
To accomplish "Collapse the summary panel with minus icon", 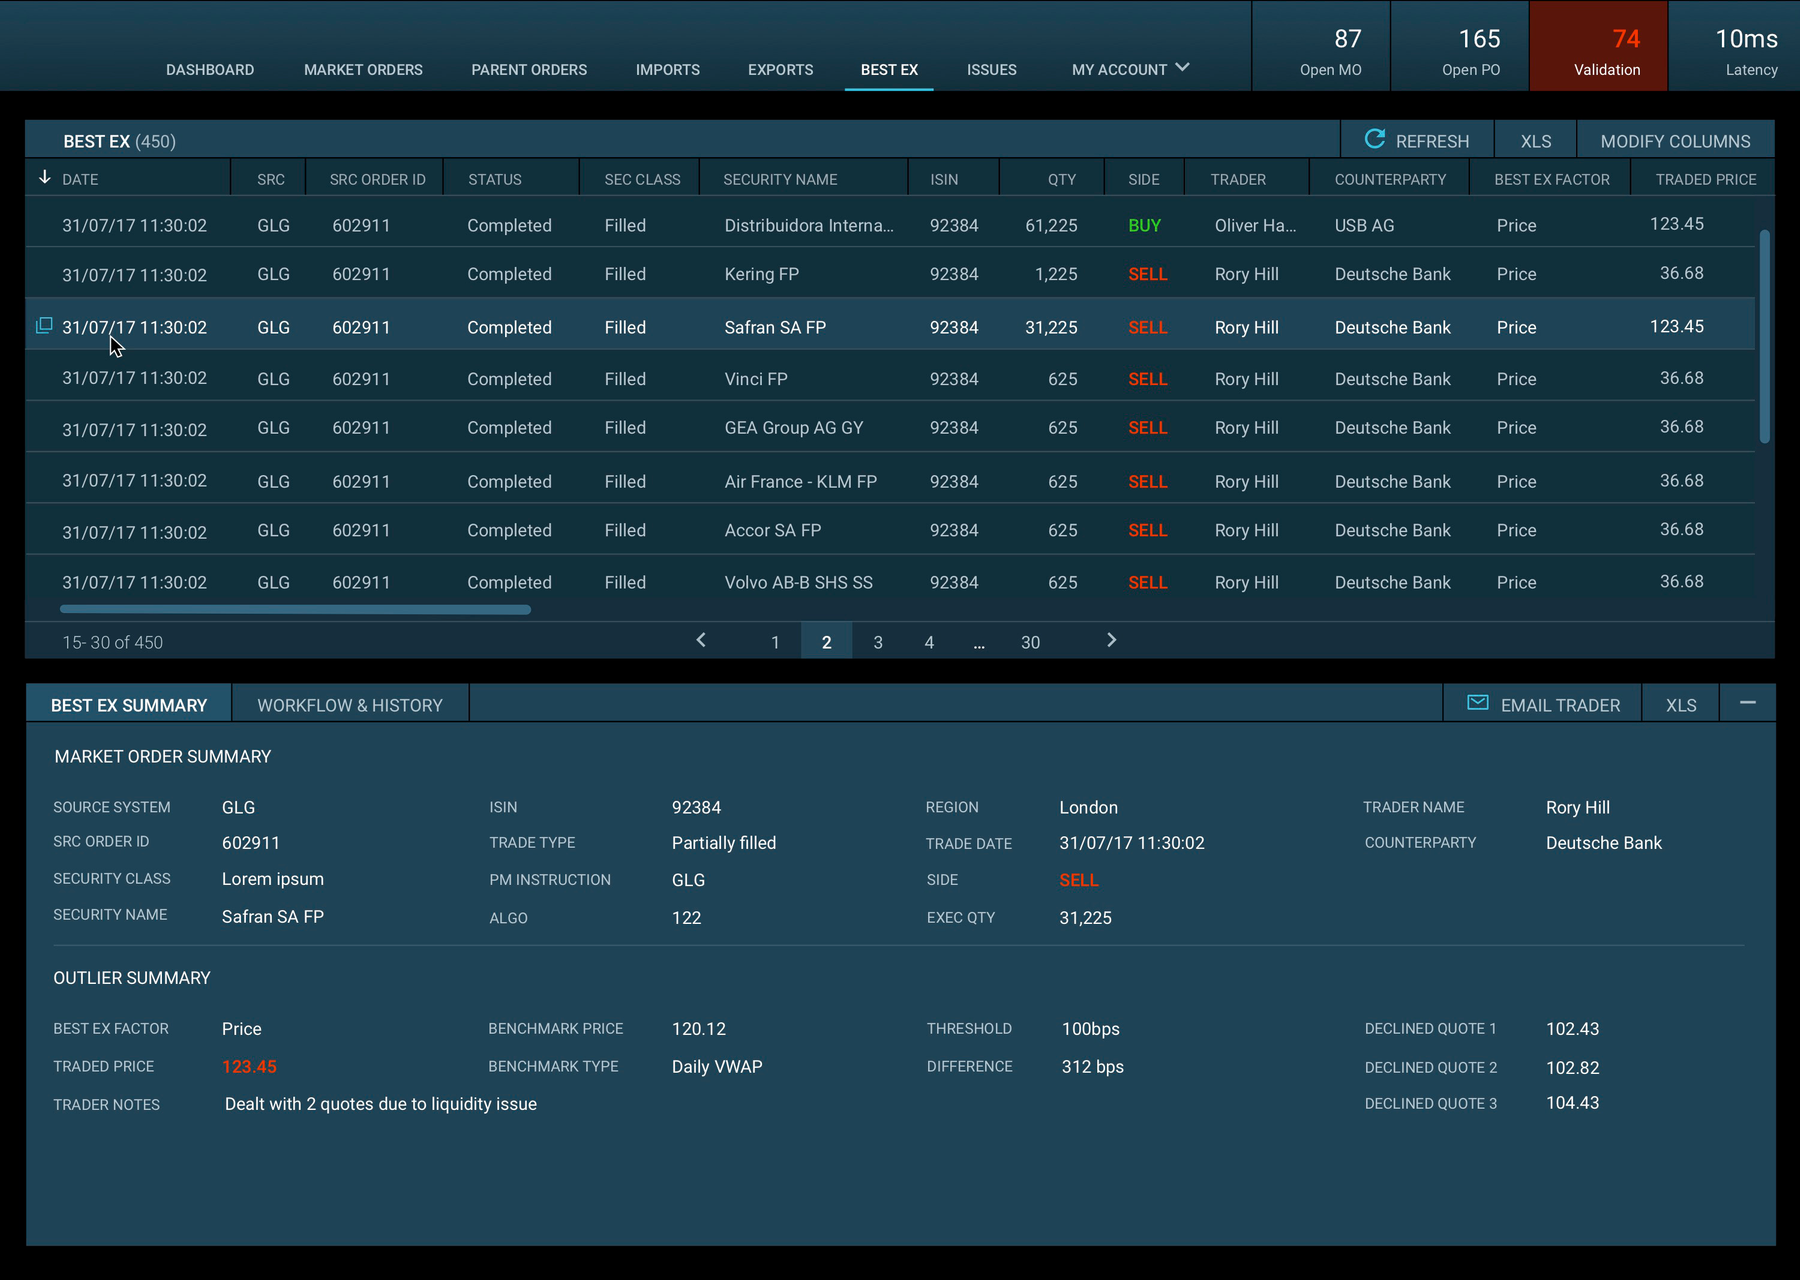I will [1747, 703].
